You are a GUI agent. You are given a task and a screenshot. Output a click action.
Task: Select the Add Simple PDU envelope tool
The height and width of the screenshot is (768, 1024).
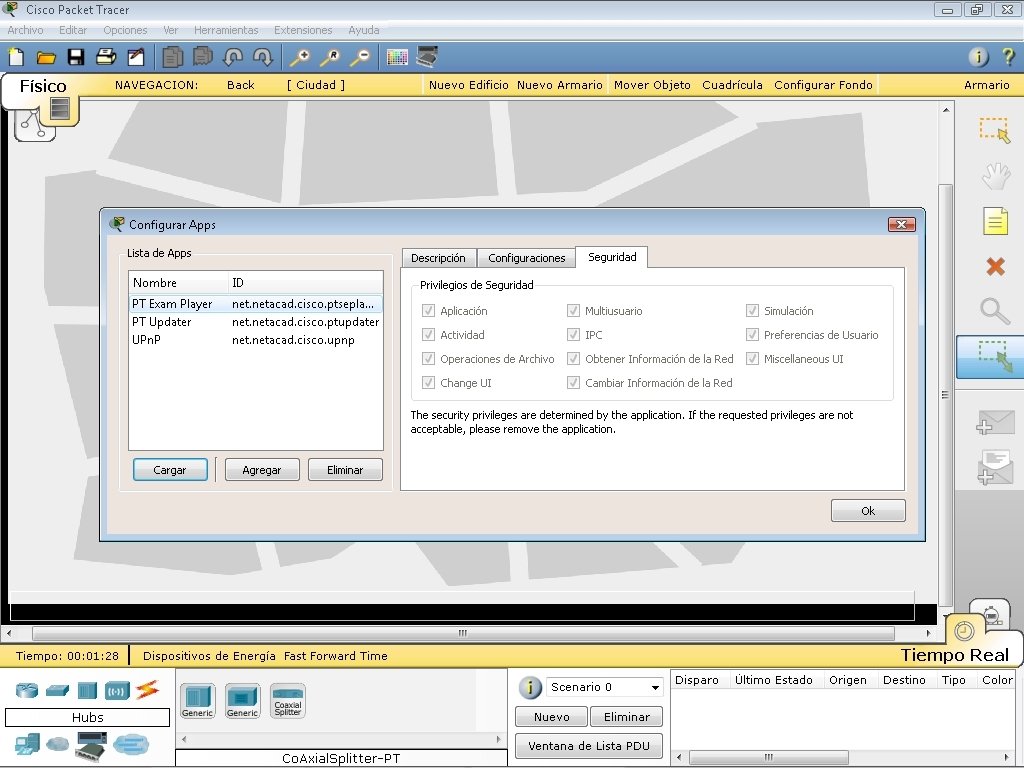[995, 422]
